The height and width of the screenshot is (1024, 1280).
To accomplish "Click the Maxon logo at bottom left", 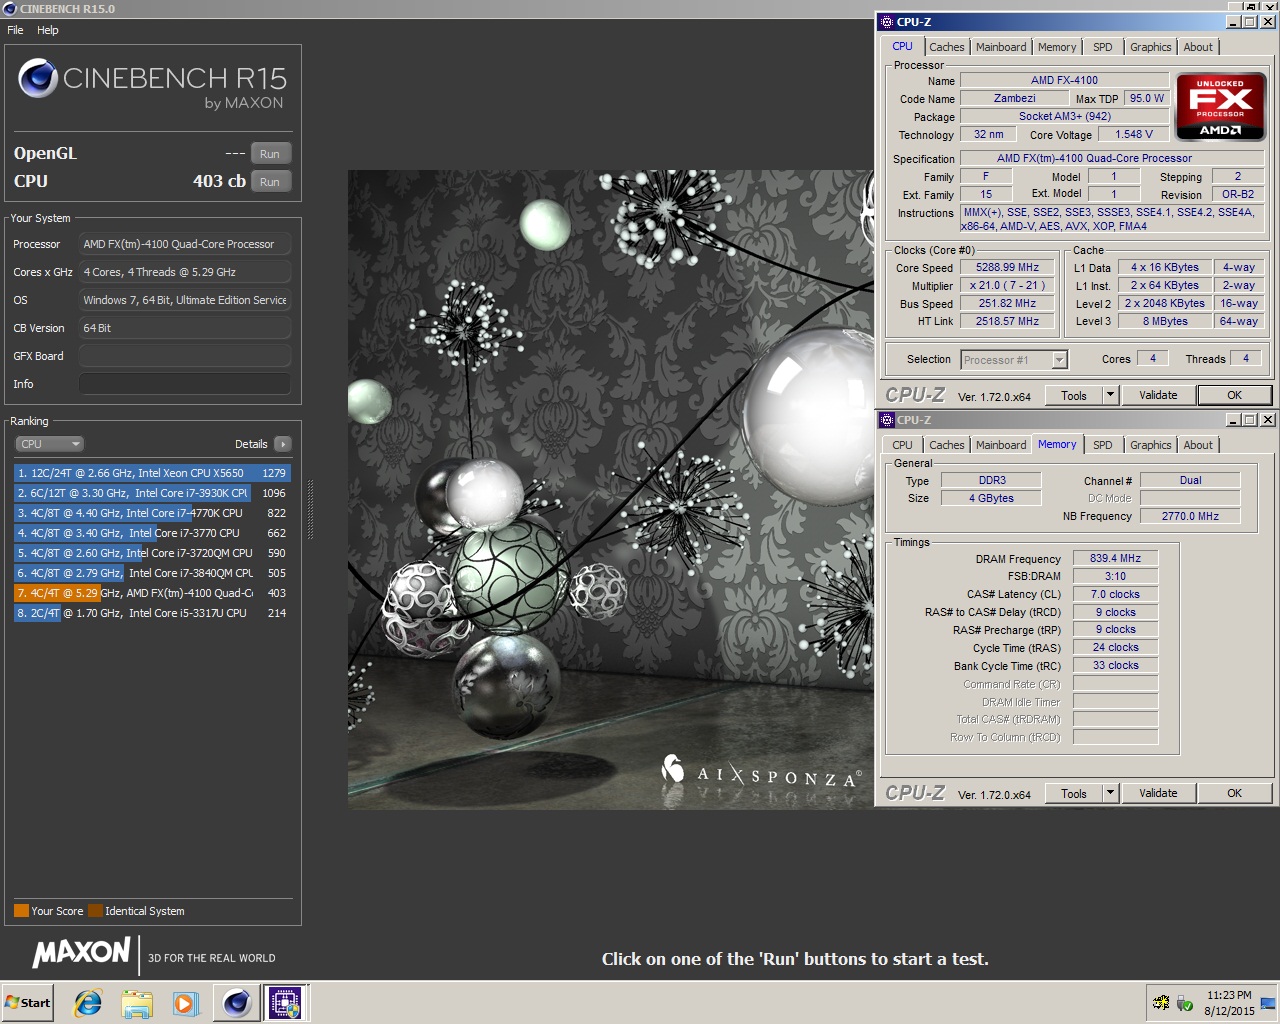I will tap(81, 952).
